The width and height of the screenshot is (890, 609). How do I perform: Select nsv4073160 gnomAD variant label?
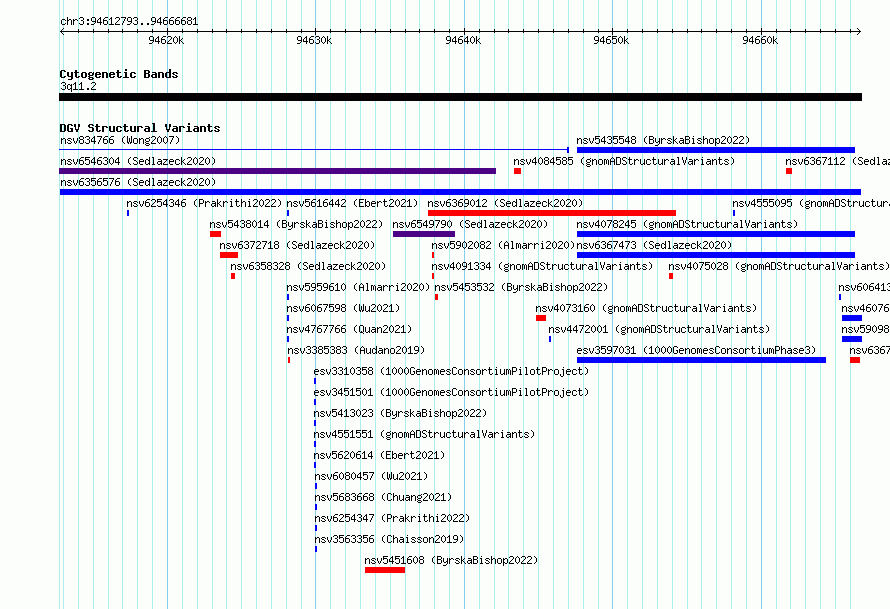(646, 308)
